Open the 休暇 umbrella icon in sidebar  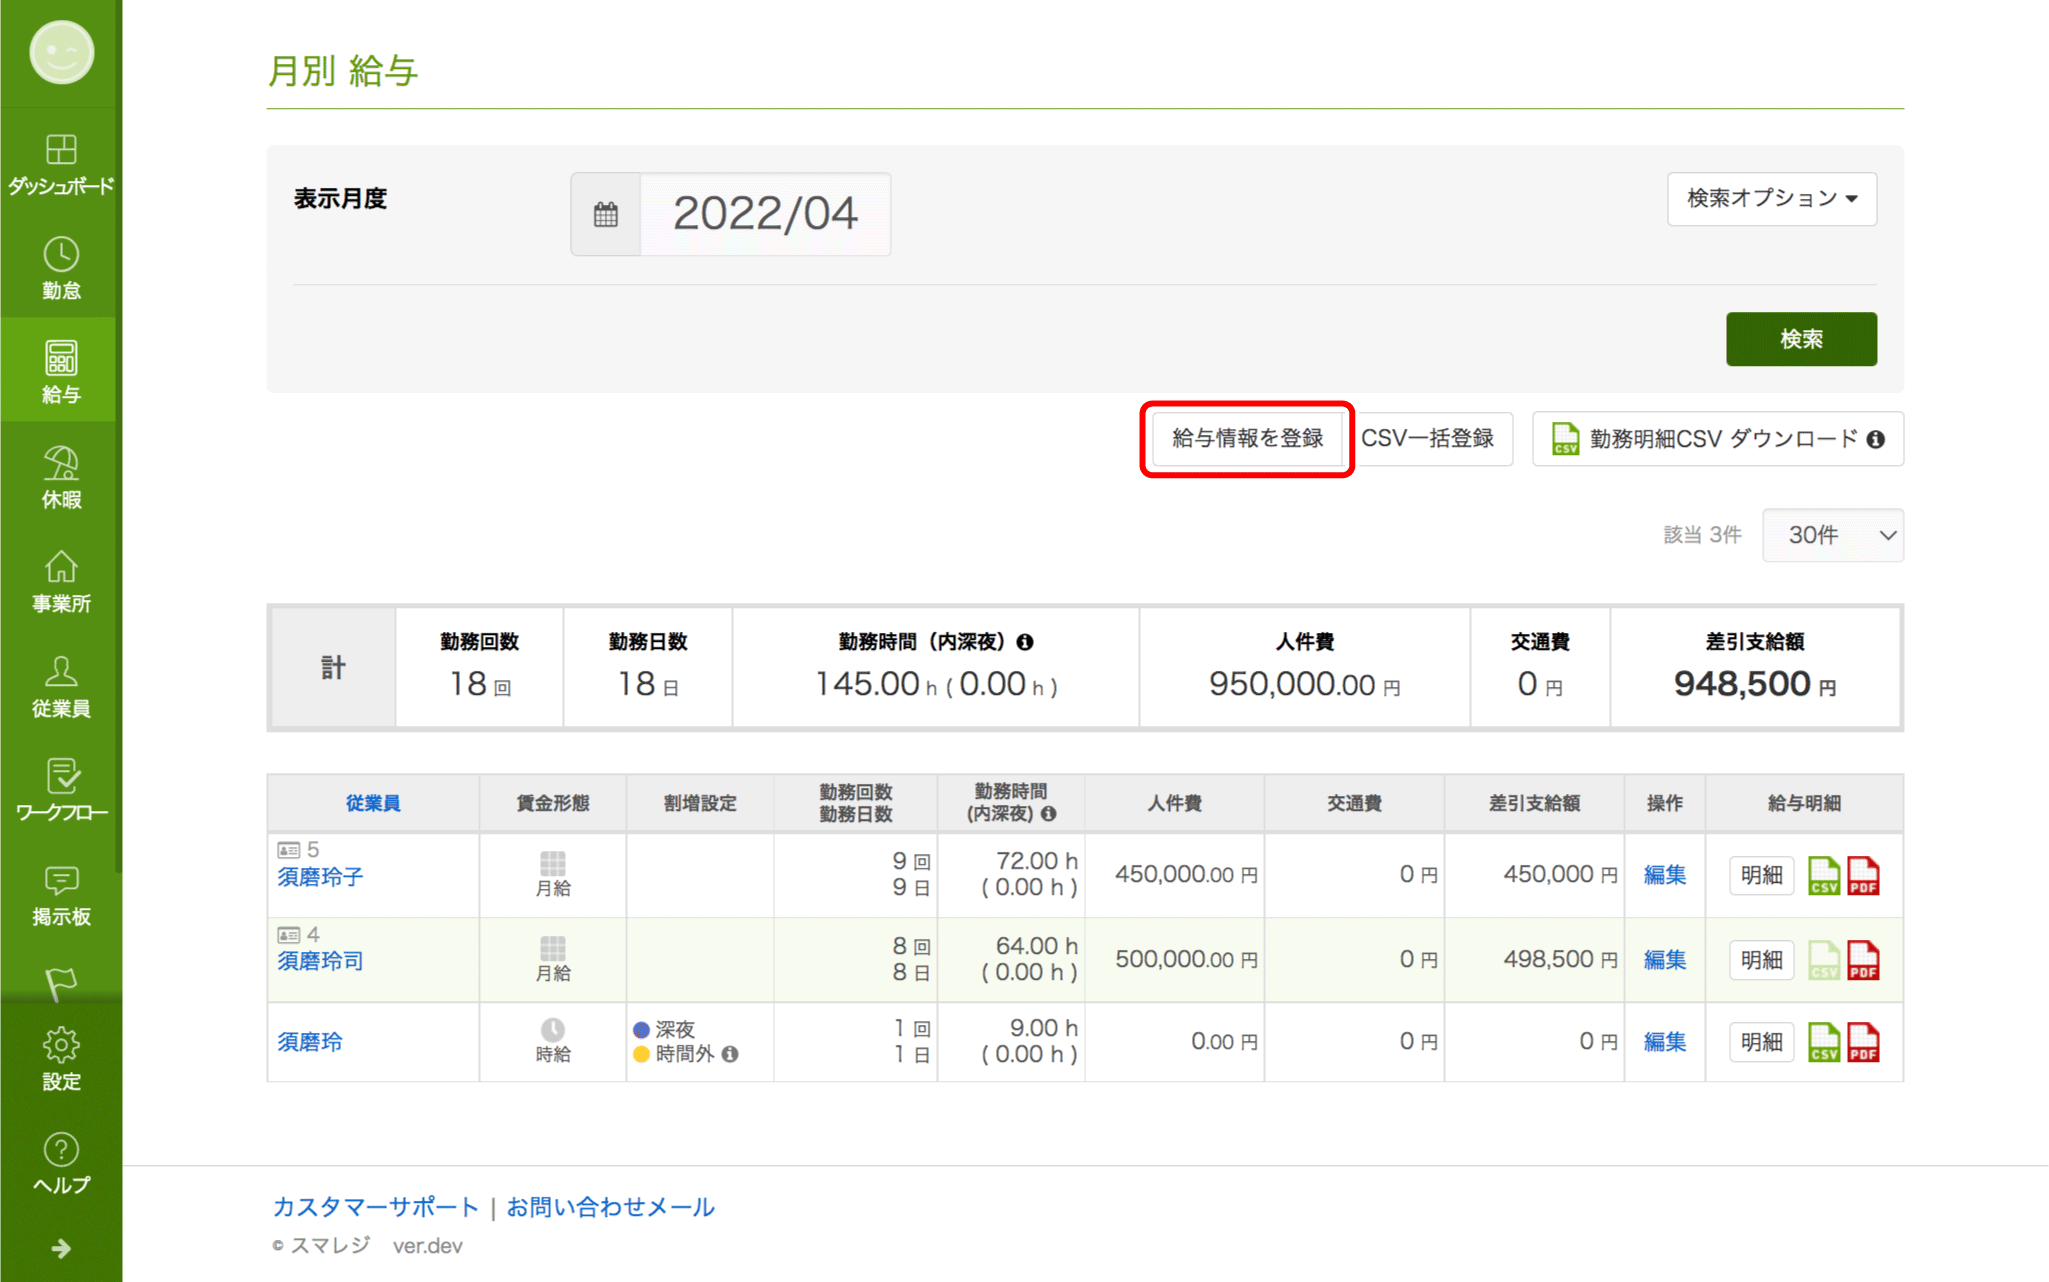pyautogui.click(x=61, y=464)
